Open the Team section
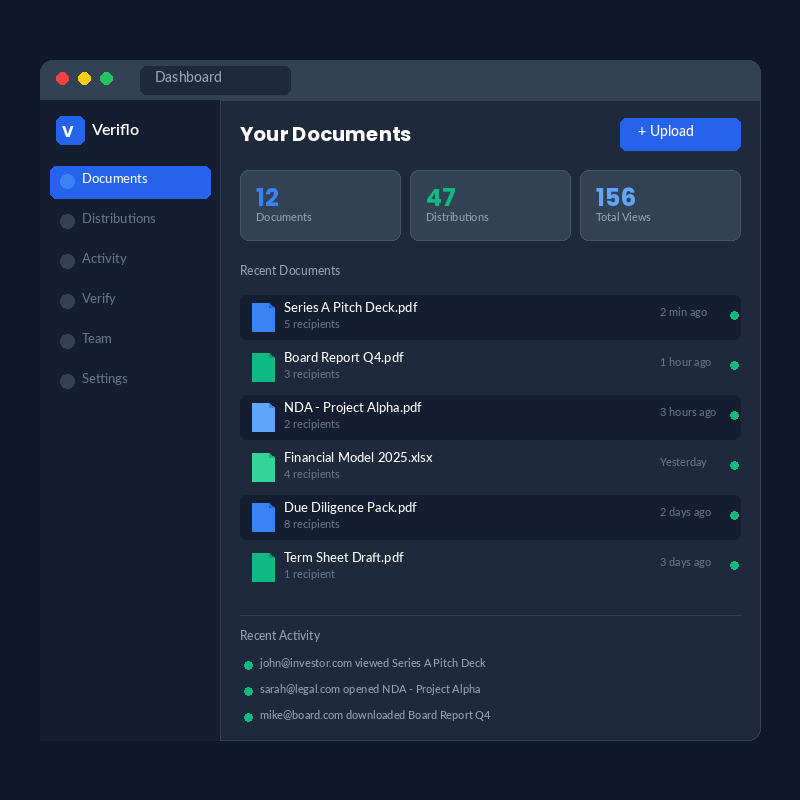Viewport: 800px width, 800px height. 96,339
